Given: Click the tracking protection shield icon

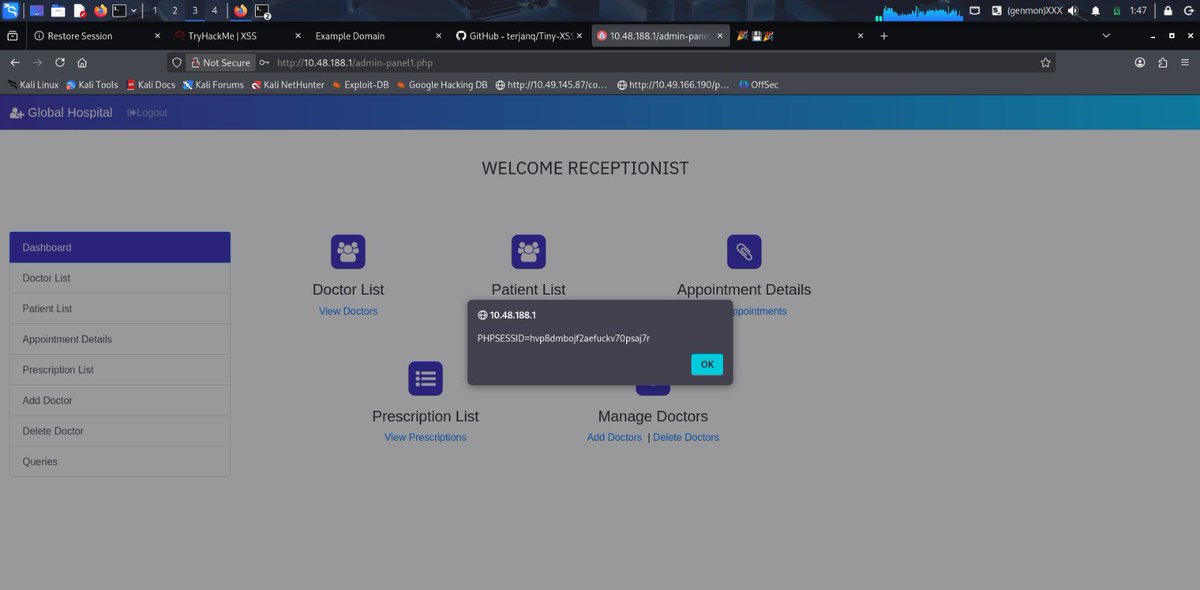Looking at the screenshot, I should click(177, 62).
